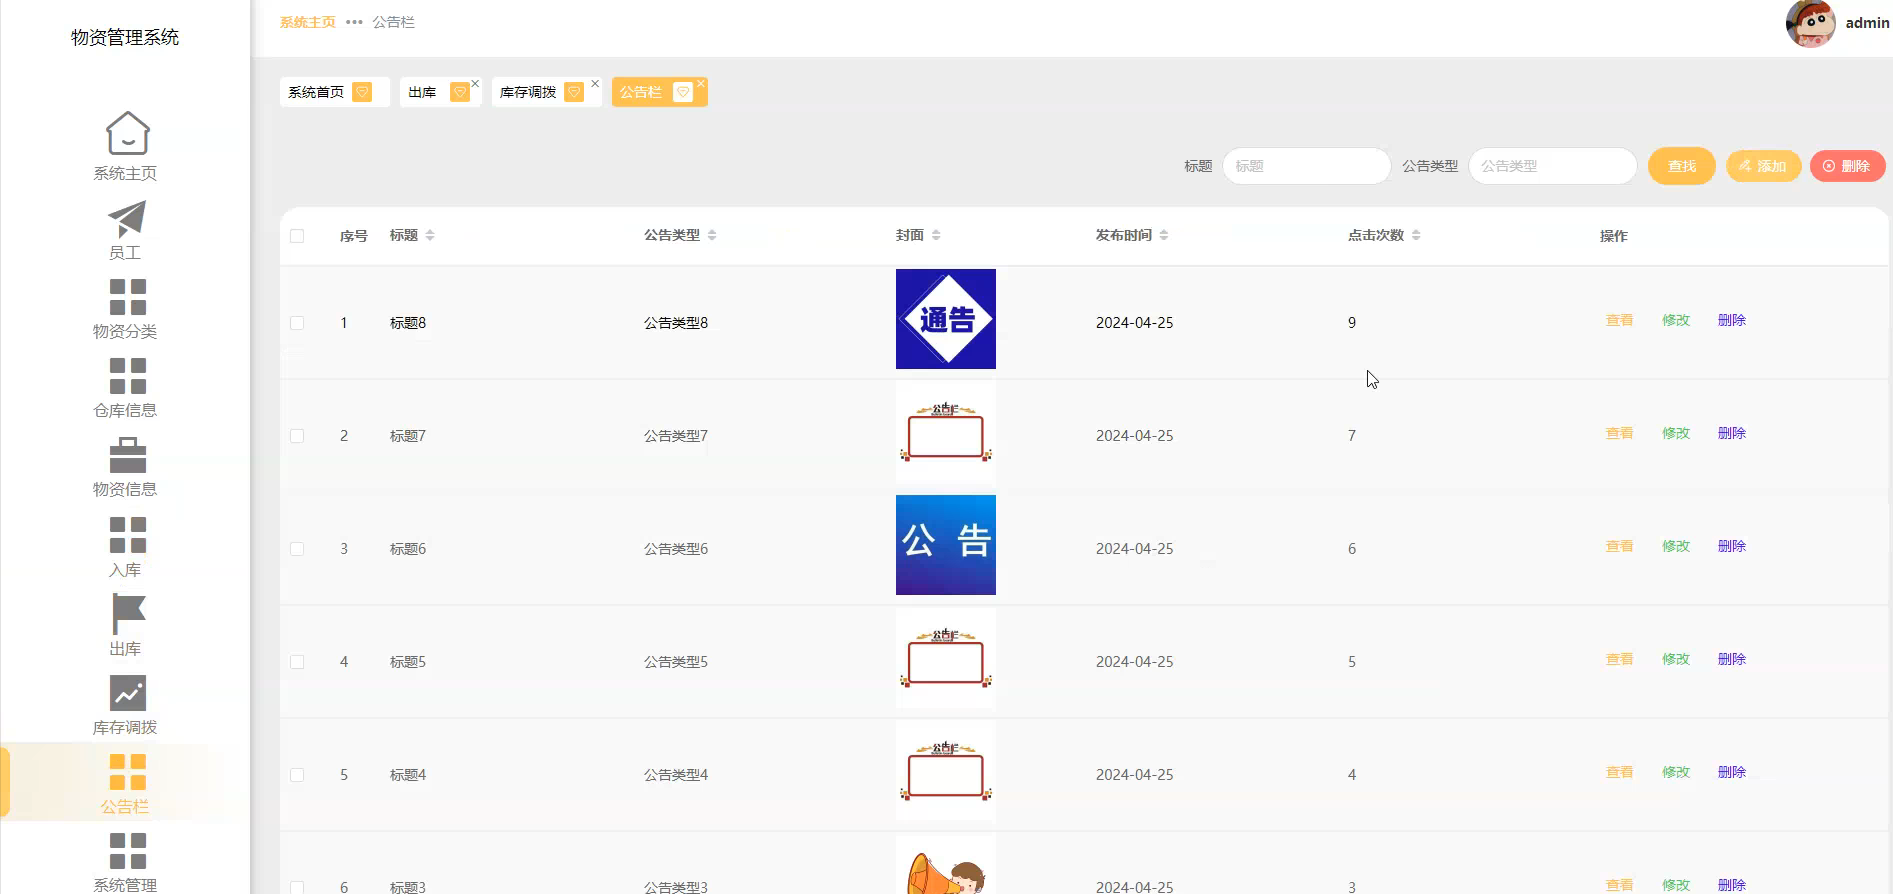Click 修改 for row 标题8
This screenshot has height=894, width=1893.
pos(1676,320)
